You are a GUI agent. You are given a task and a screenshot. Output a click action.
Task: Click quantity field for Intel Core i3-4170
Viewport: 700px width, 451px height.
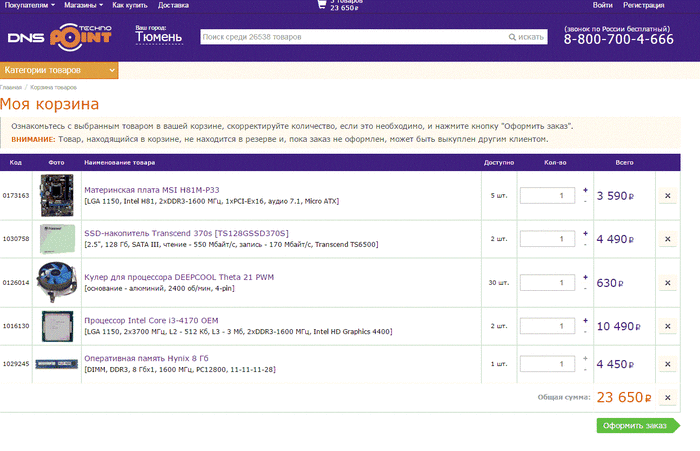tap(547, 326)
